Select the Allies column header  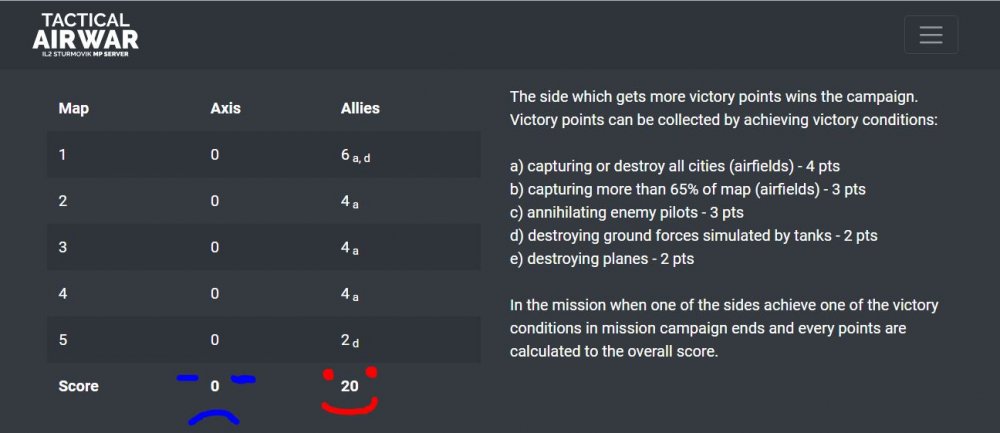(360, 108)
